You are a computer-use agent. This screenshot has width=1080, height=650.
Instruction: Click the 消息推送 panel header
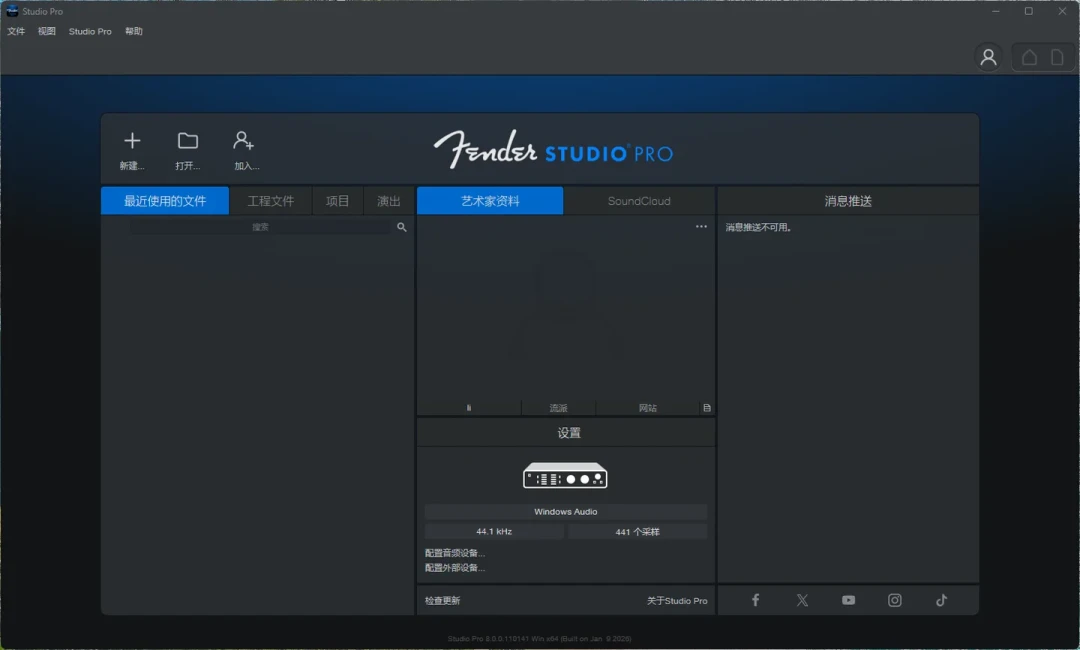pyautogui.click(x=848, y=200)
